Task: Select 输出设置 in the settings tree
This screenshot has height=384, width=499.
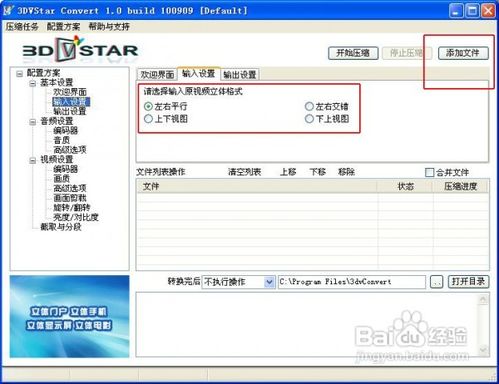Action: pyautogui.click(x=70, y=111)
